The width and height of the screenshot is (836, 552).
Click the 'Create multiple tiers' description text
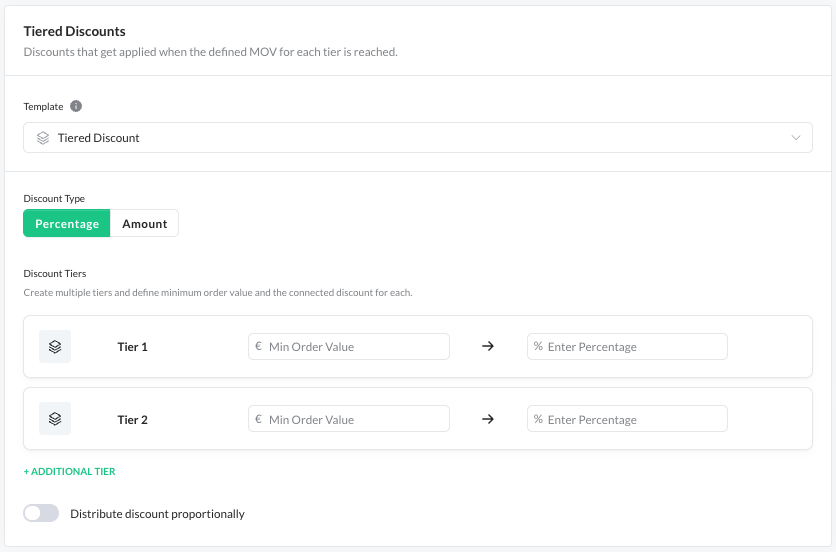coord(218,293)
